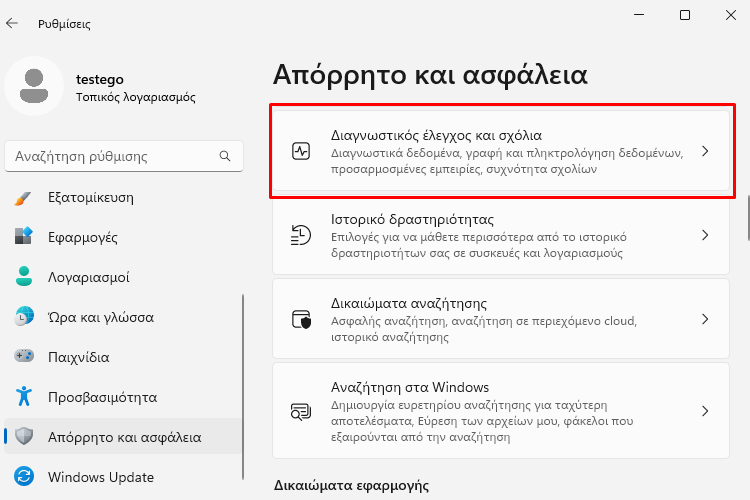Open Αναζήτηση στα Windows card
The width and height of the screenshot is (750, 500).
click(501, 411)
